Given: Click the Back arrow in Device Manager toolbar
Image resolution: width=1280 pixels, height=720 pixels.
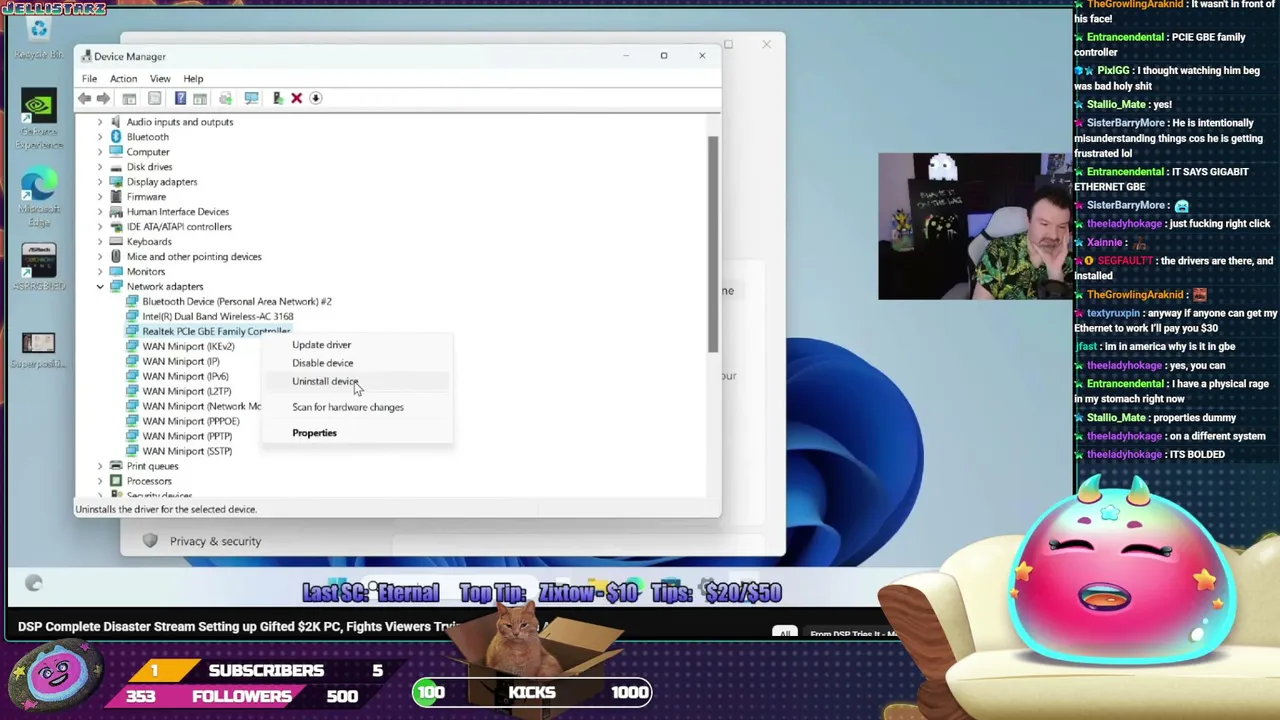Looking at the screenshot, I should [85, 98].
